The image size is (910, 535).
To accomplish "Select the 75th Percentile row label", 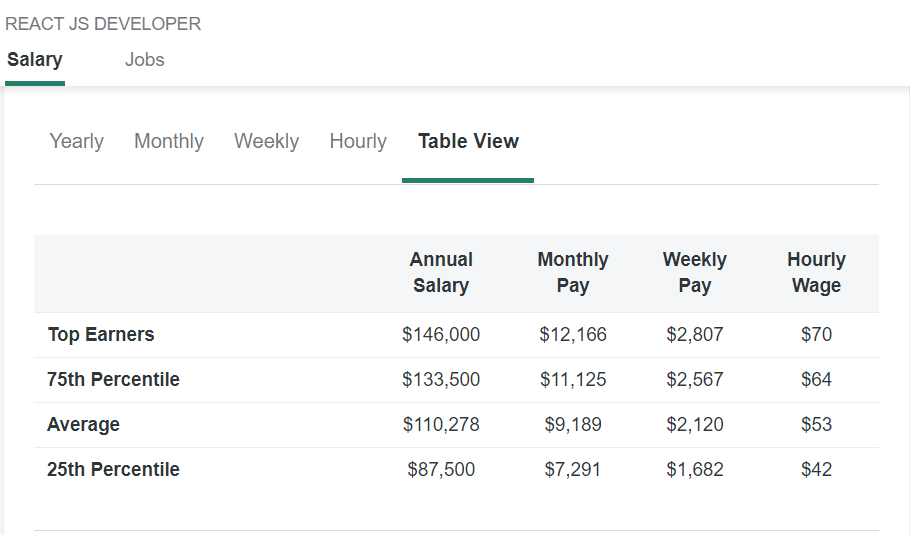I will (113, 379).
